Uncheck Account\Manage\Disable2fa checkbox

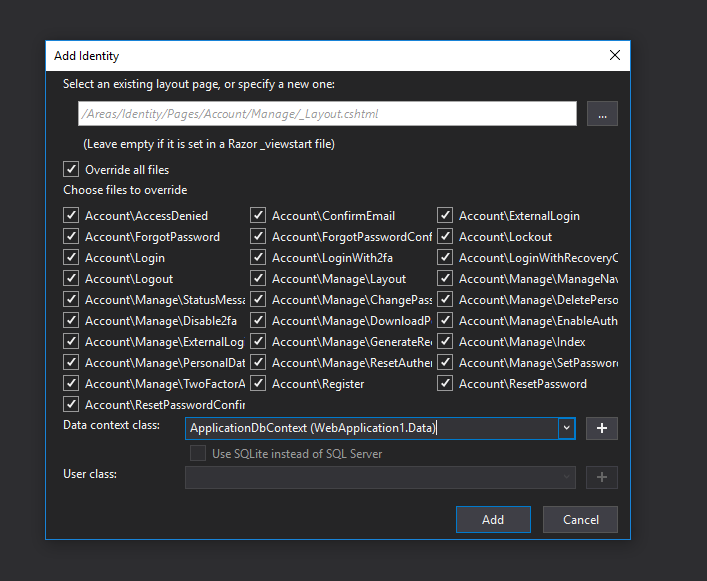click(71, 320)
